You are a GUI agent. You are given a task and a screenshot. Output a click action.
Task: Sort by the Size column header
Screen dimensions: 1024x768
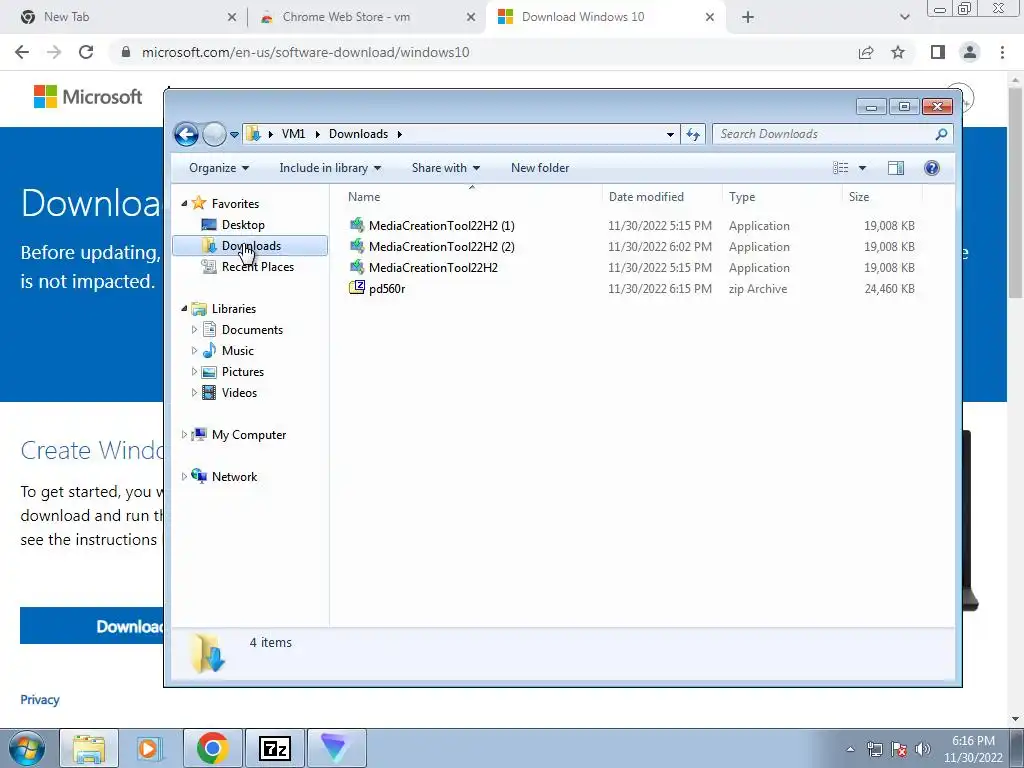click(859, 197)
